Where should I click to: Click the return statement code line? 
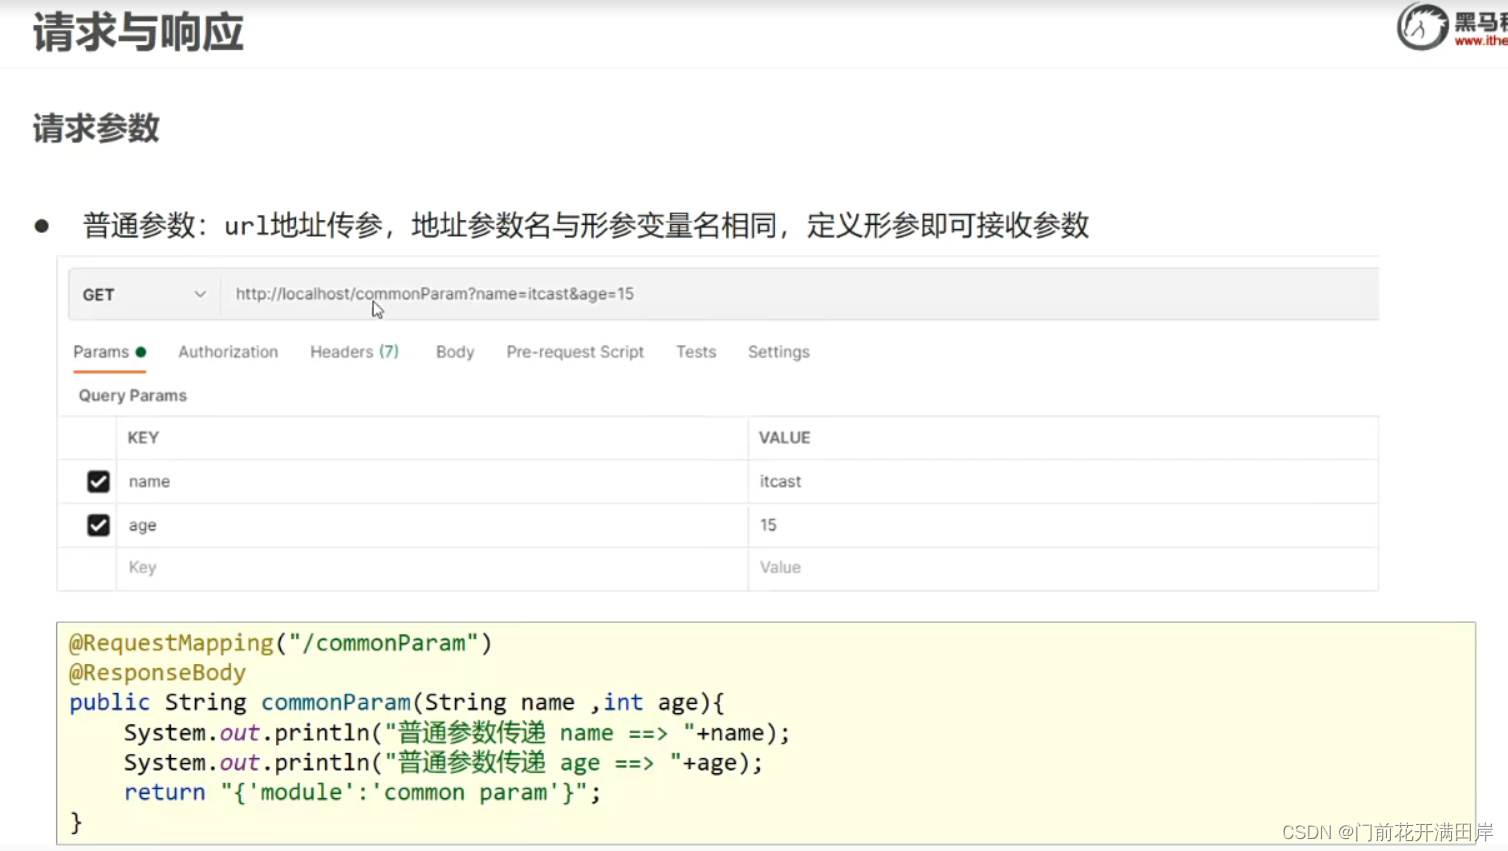pyautogui.click(x=362, y=793)
